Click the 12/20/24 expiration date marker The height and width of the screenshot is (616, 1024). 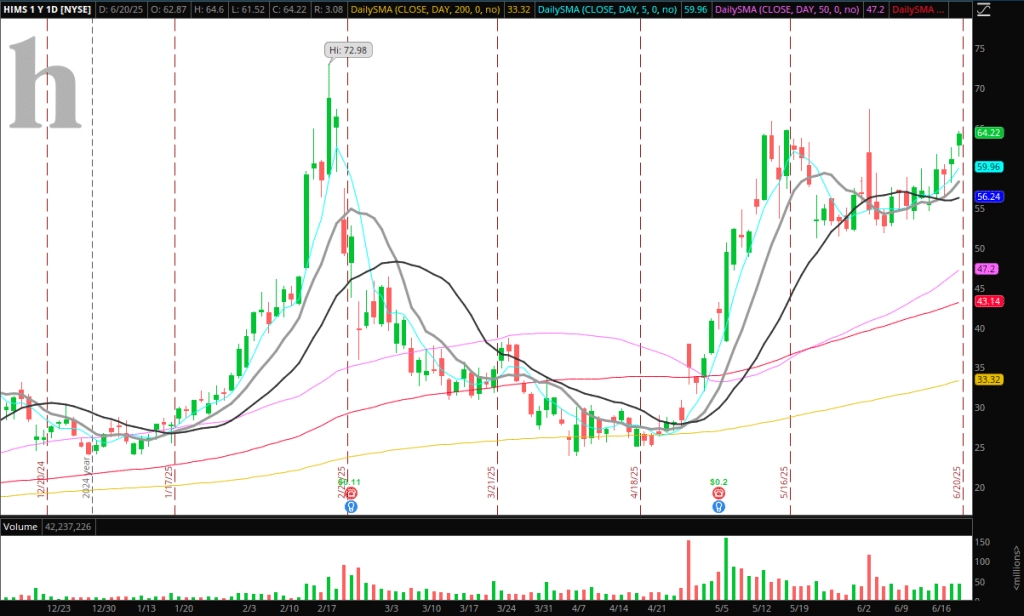click(41, 479)
